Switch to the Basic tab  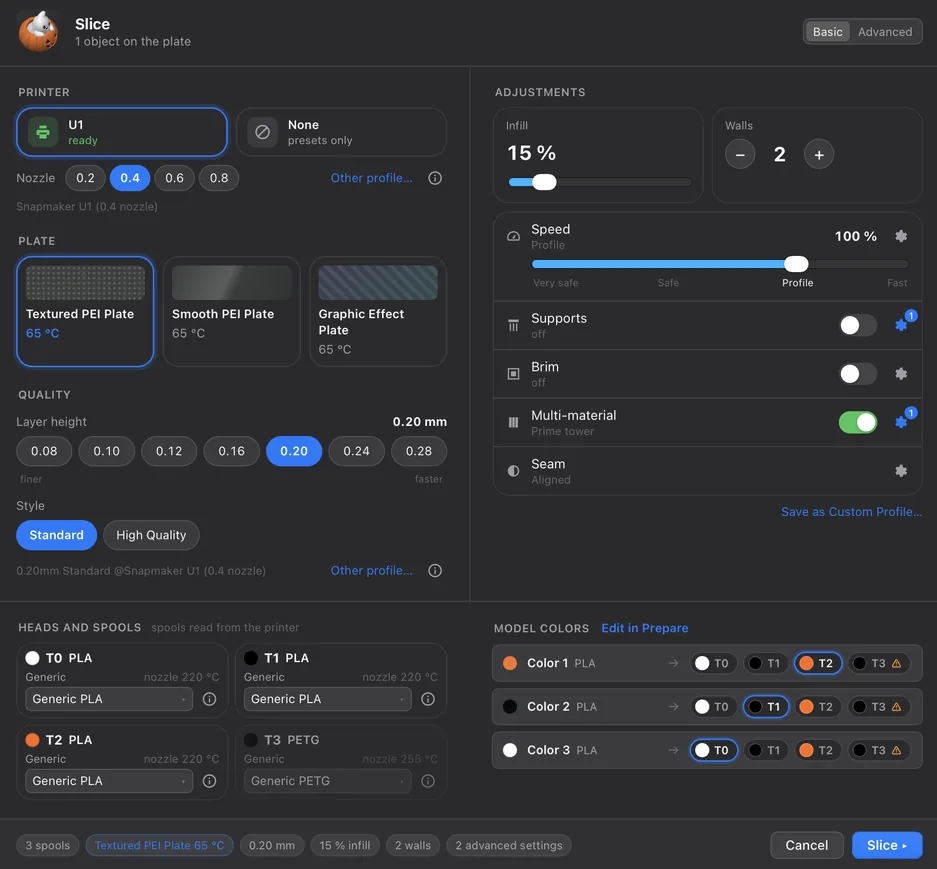coord(828,32)
